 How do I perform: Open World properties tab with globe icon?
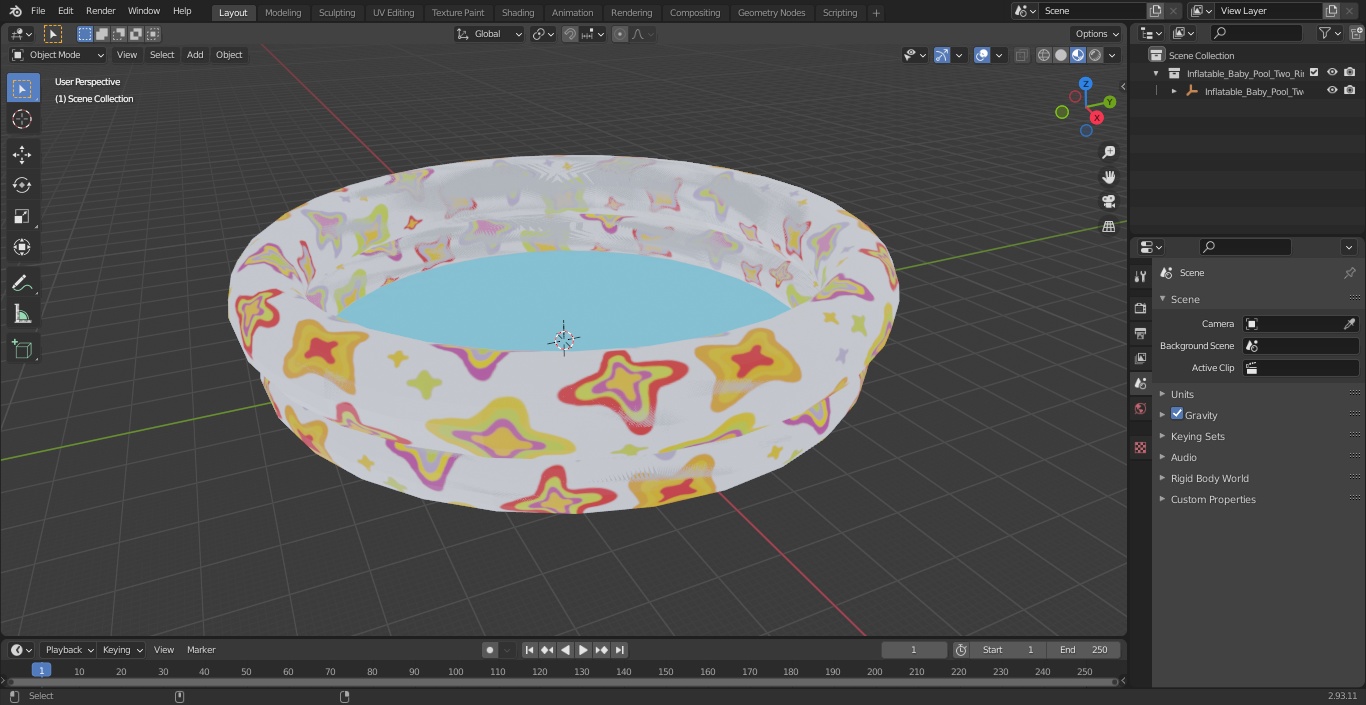click(x=1140, y=409)
